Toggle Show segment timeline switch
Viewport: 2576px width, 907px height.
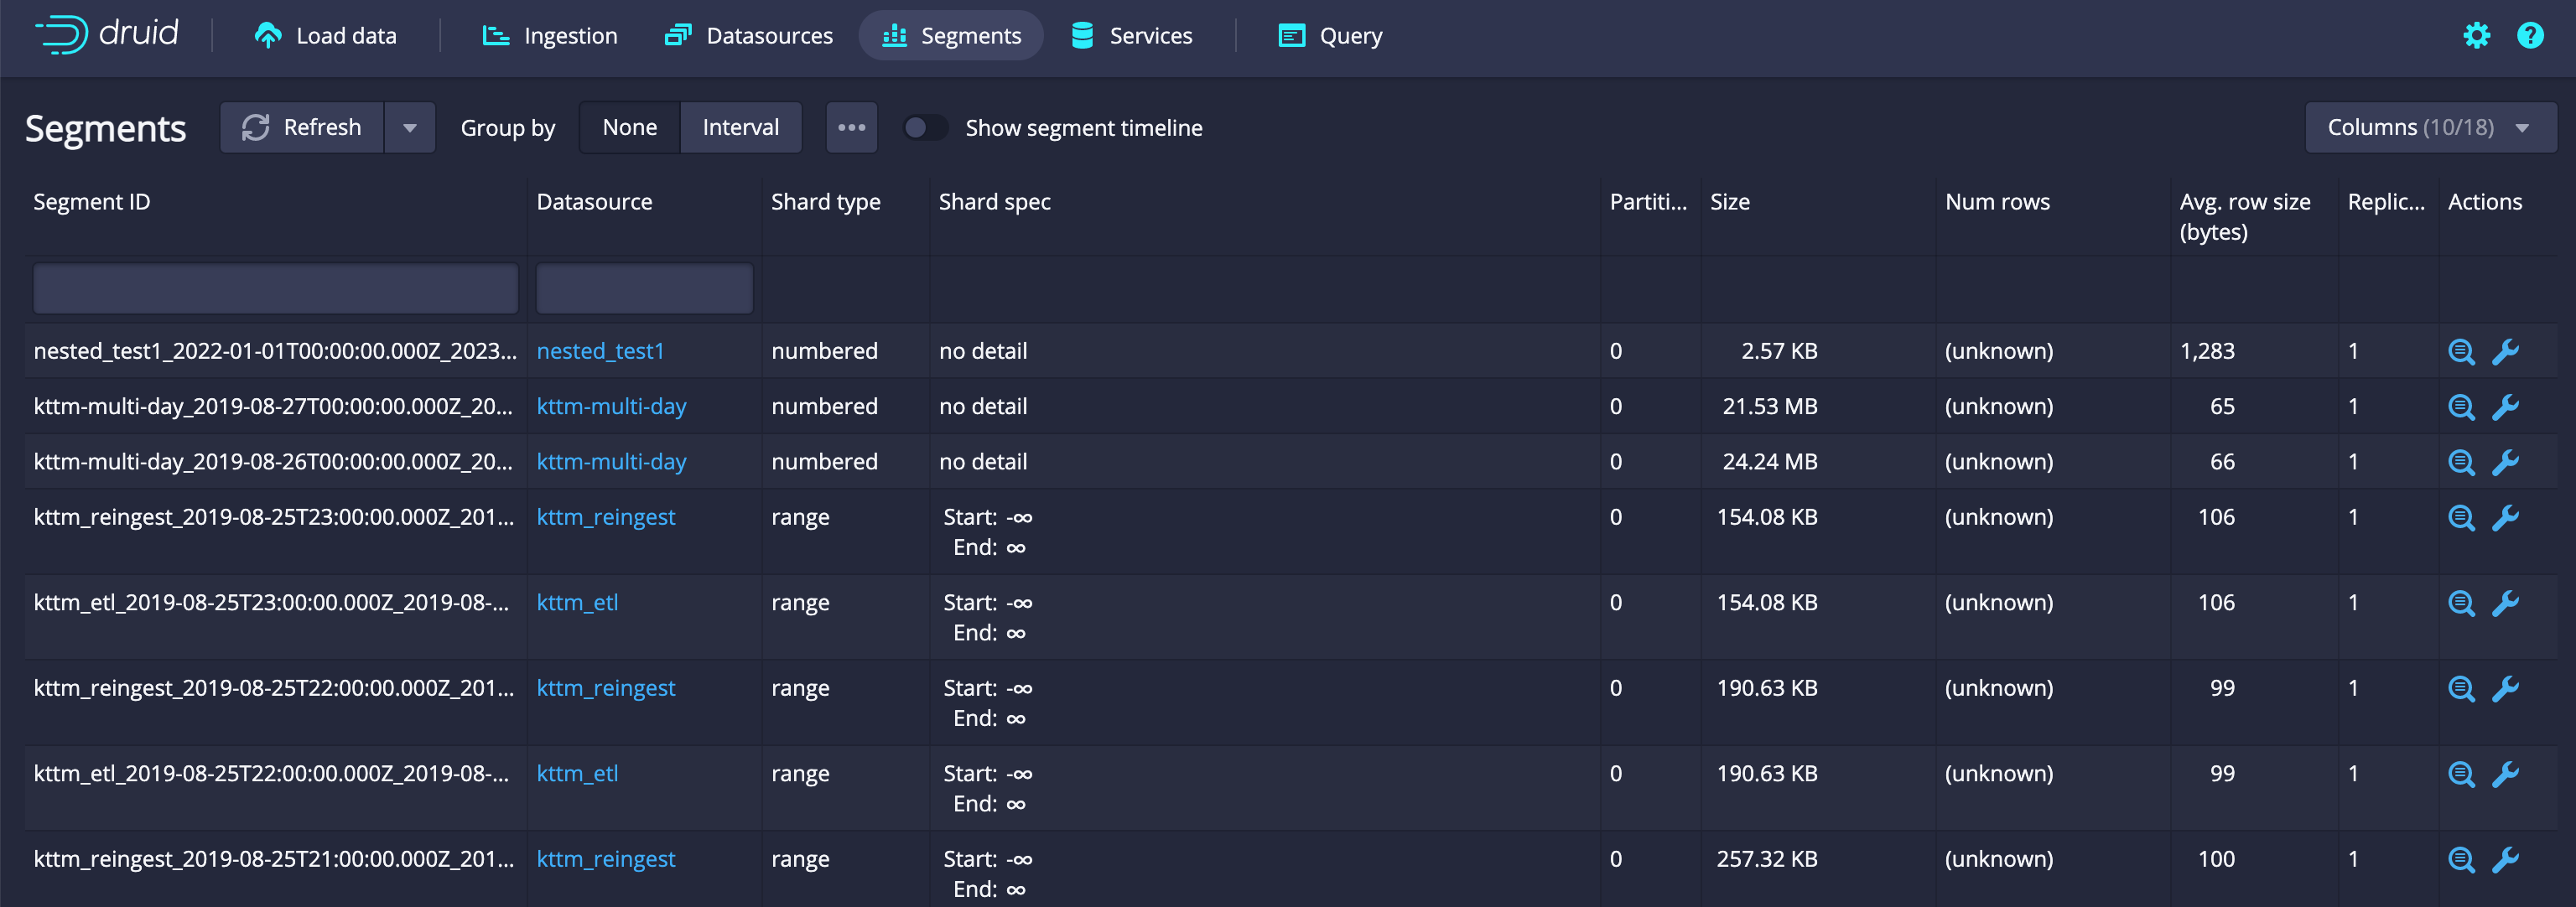(925, 128)
